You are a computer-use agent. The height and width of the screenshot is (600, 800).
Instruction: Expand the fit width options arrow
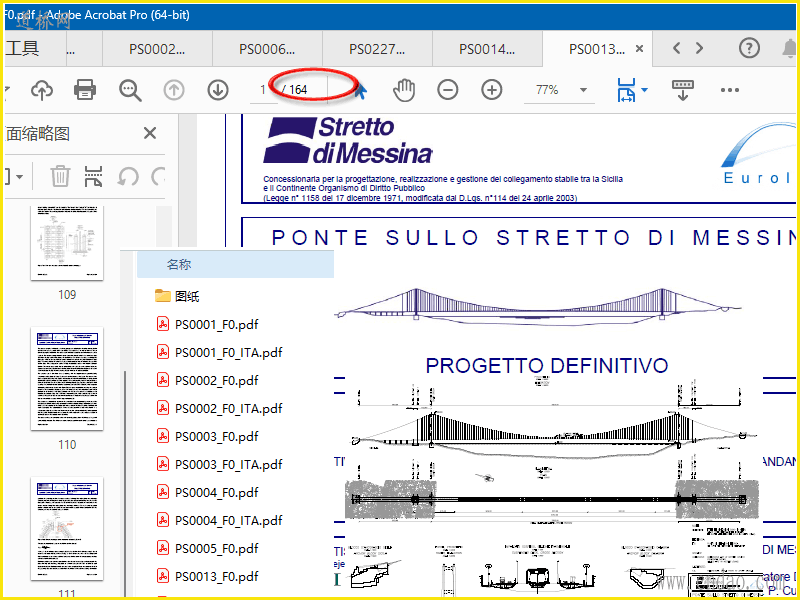tap(644, 90)
